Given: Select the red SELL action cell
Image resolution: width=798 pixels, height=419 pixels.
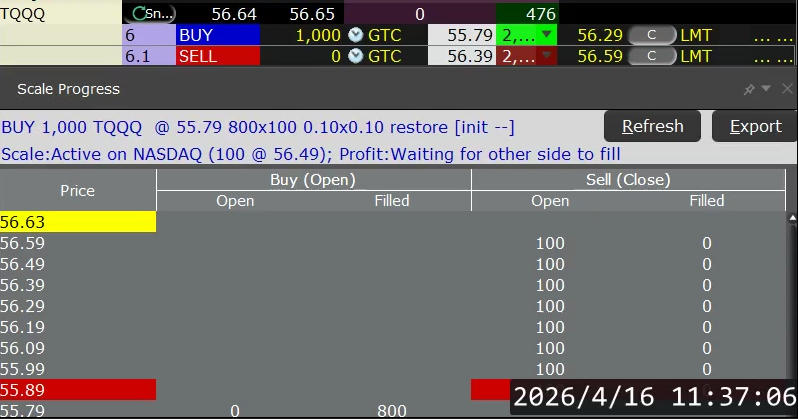Looking at the screenshot, I should (x=216, y=57).
